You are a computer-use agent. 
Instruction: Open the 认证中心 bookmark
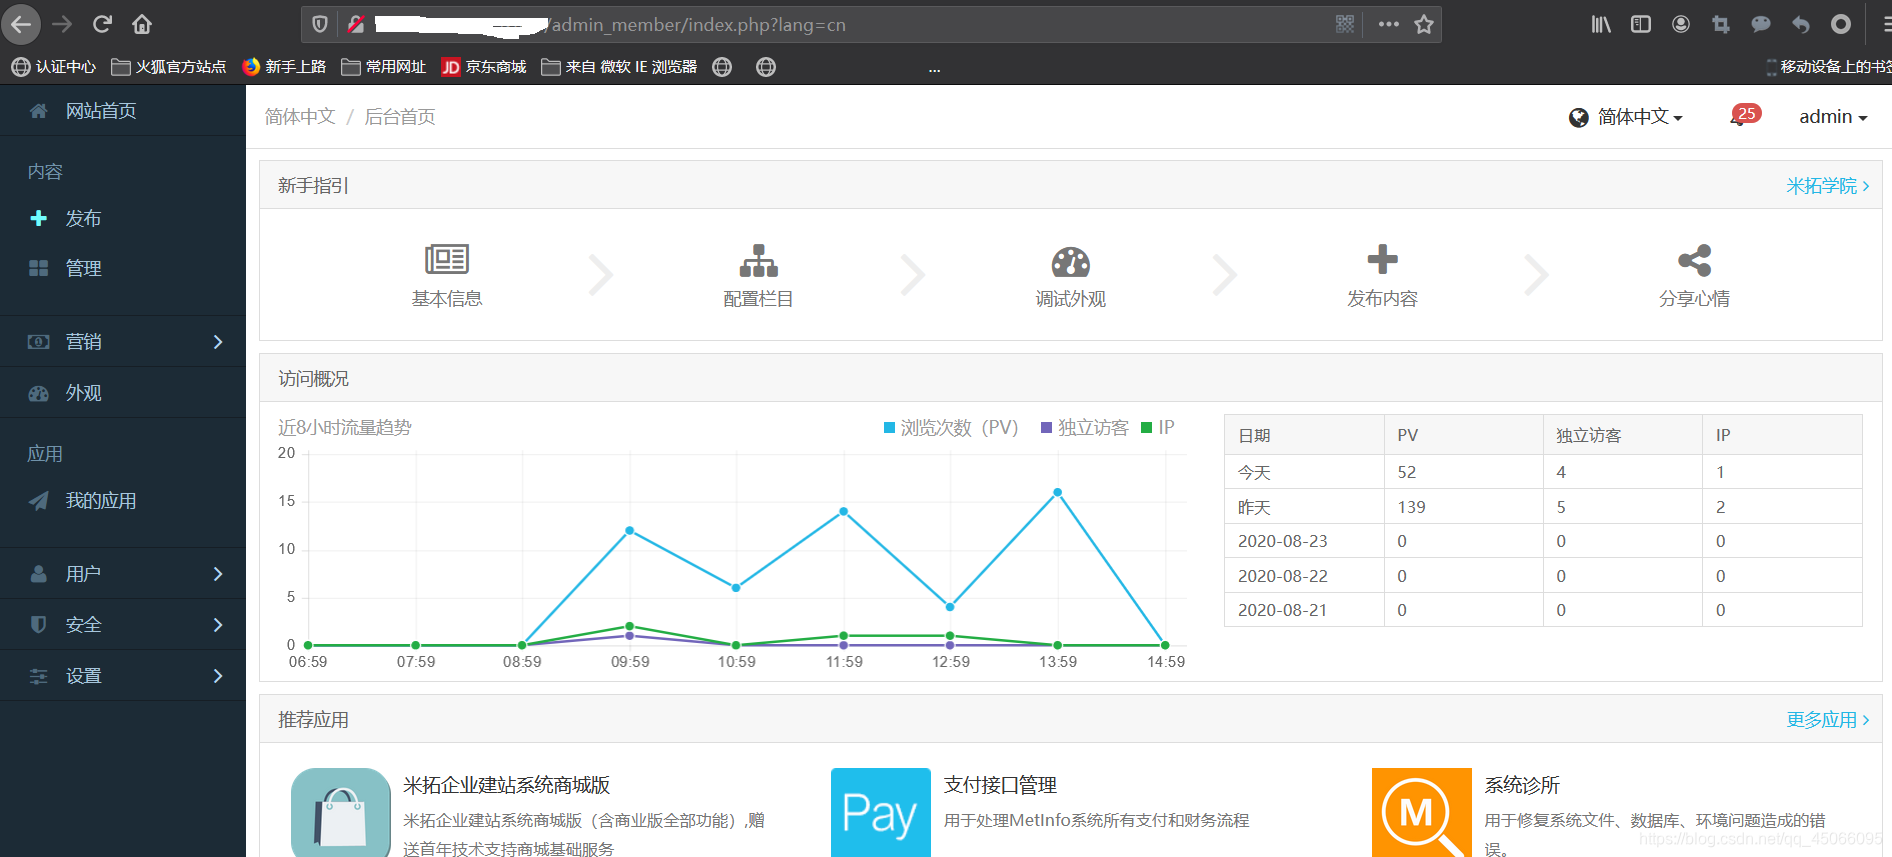(x=54, y=67)
